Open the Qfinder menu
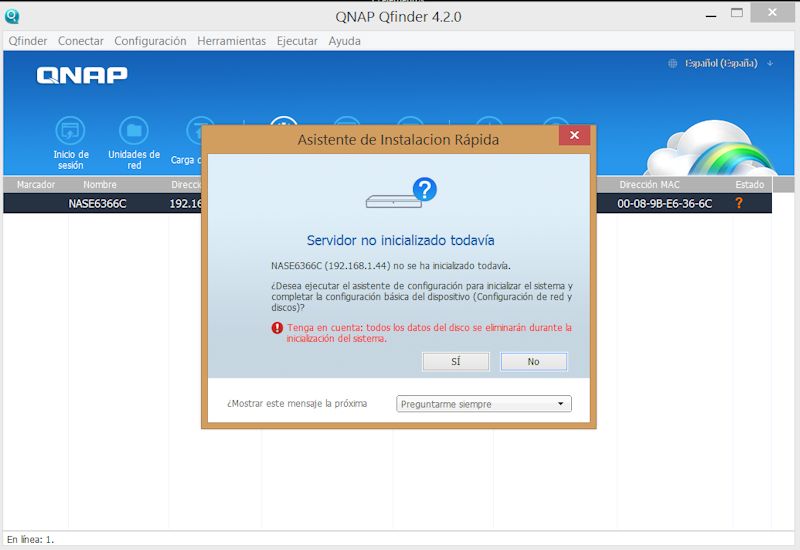The height and width of the screenshot is (550, 800). (x=28, y=41)
